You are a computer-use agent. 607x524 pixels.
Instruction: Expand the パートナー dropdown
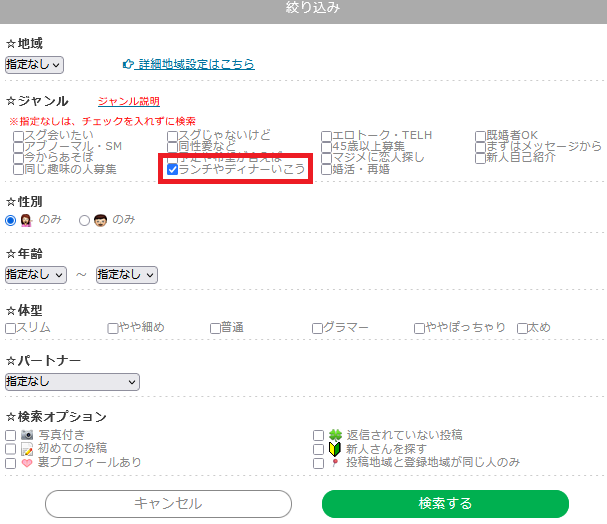(72, 381)
